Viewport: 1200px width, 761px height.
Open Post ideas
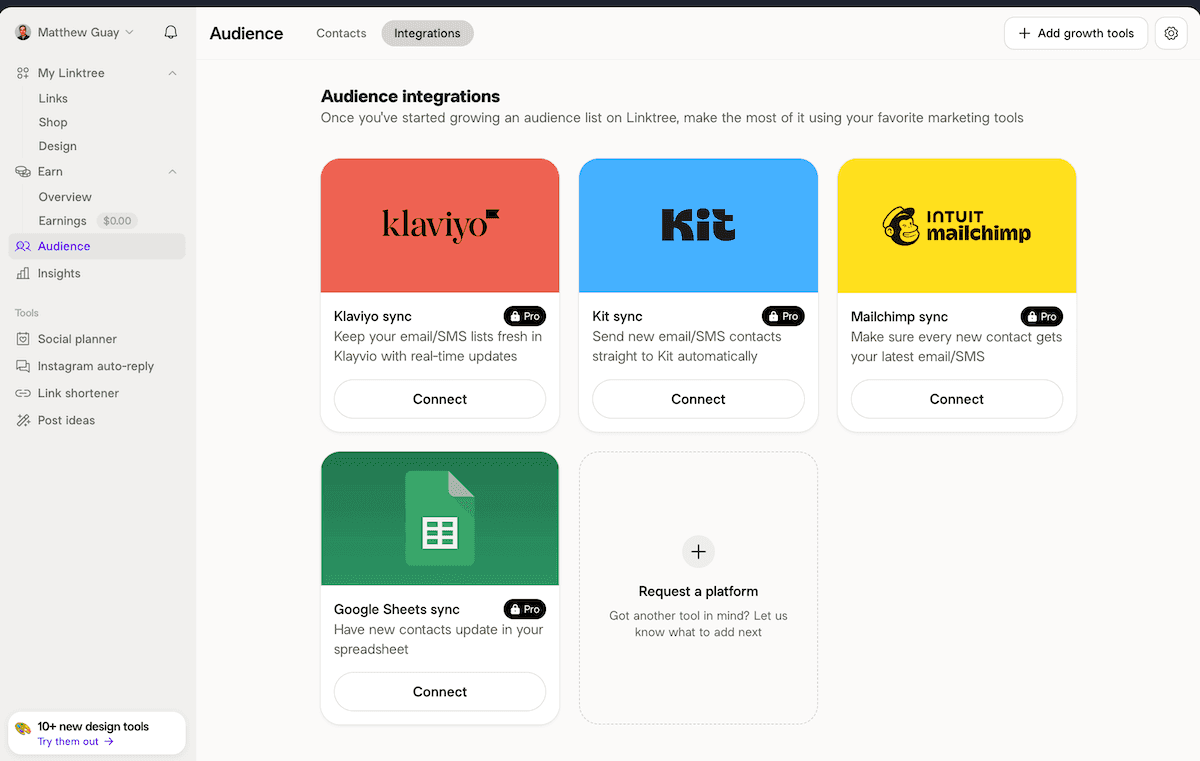[69, 420]
